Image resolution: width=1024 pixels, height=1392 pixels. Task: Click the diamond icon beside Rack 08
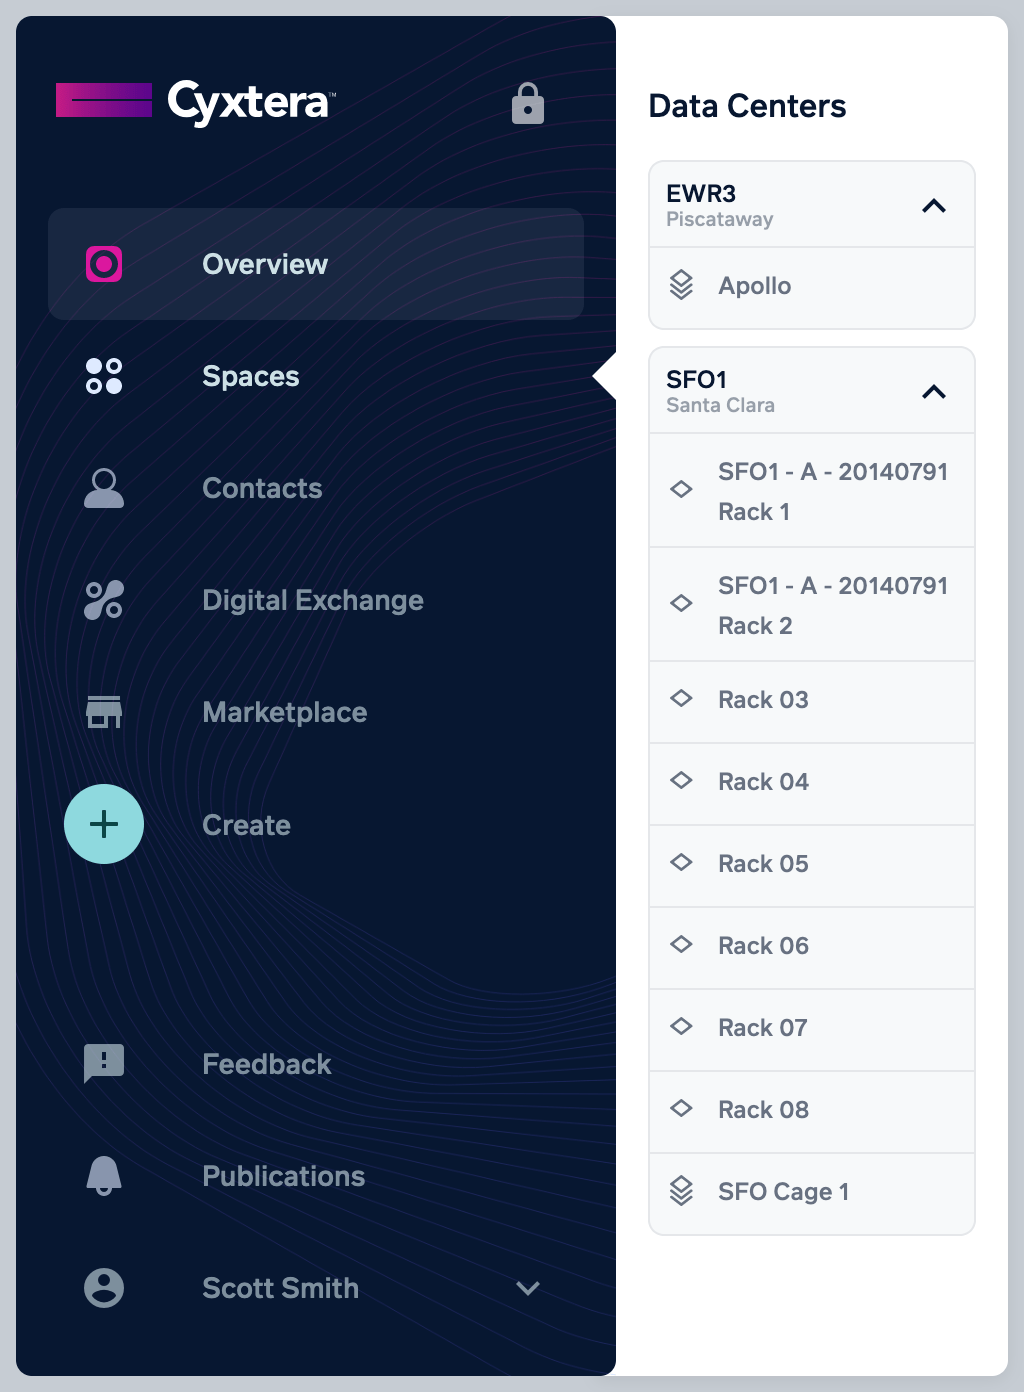pos(681,1108)
